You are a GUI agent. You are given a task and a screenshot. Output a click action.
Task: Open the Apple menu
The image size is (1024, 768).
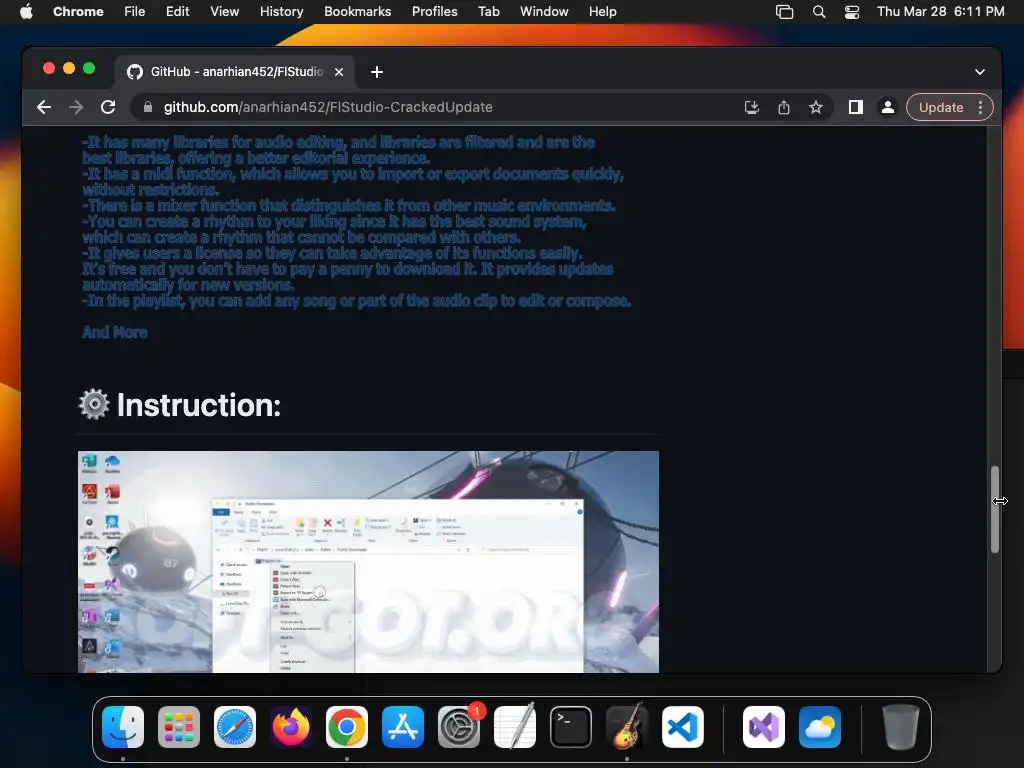[26, 12]
